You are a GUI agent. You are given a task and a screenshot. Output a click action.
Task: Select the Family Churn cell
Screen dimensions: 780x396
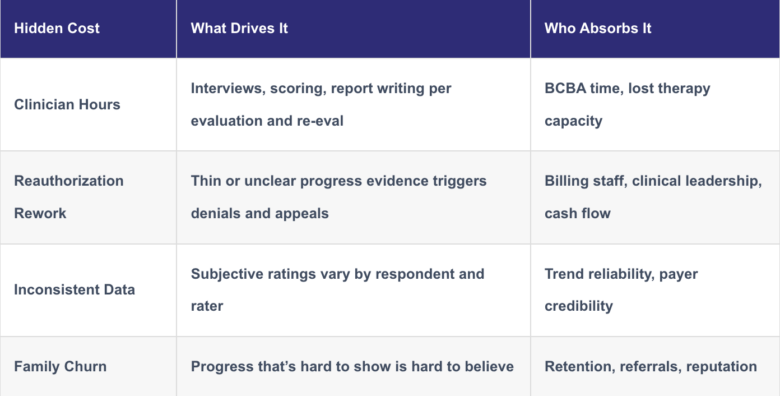pos(88,367)
